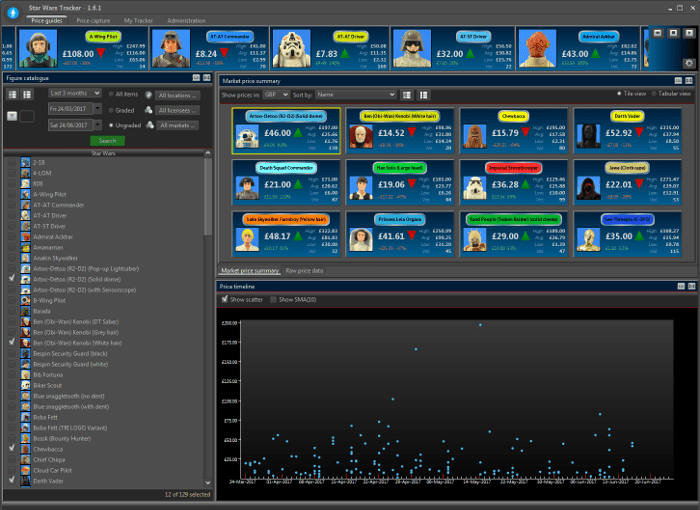Screen dimensions: 700x510
Task: Click the ticker play forward button
Action: tap(689, 33)
